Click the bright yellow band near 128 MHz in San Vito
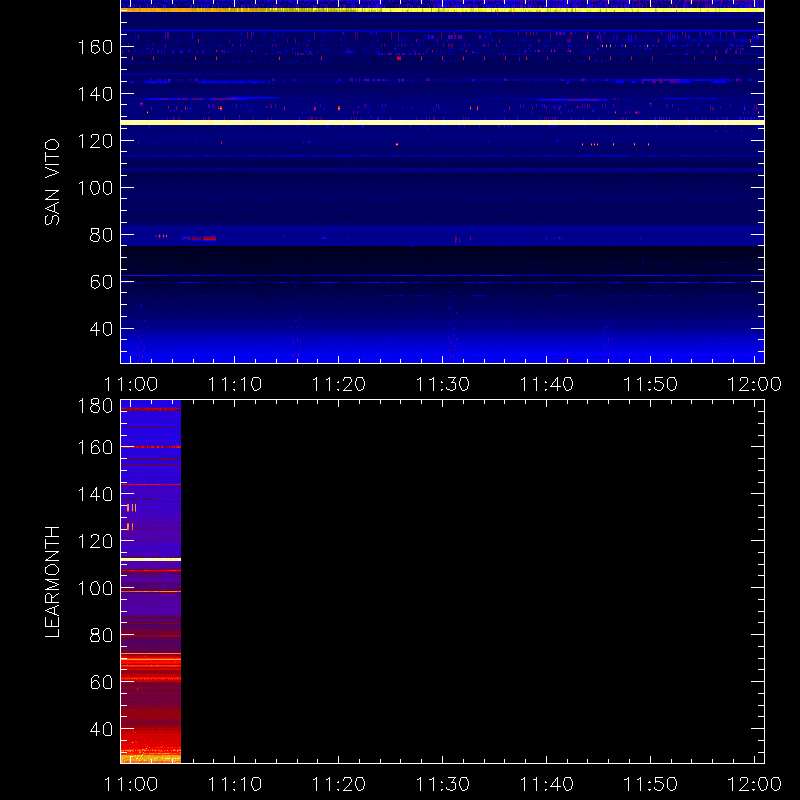The image size is (800, 800). coord(442,122)
